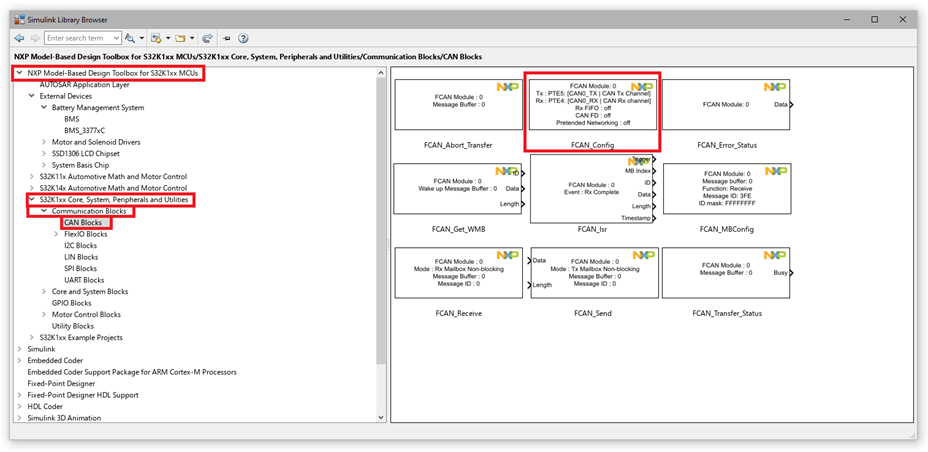Collapse the Communication Blocks node
This screenshot has height=452, width=928.
click(44, 211)
